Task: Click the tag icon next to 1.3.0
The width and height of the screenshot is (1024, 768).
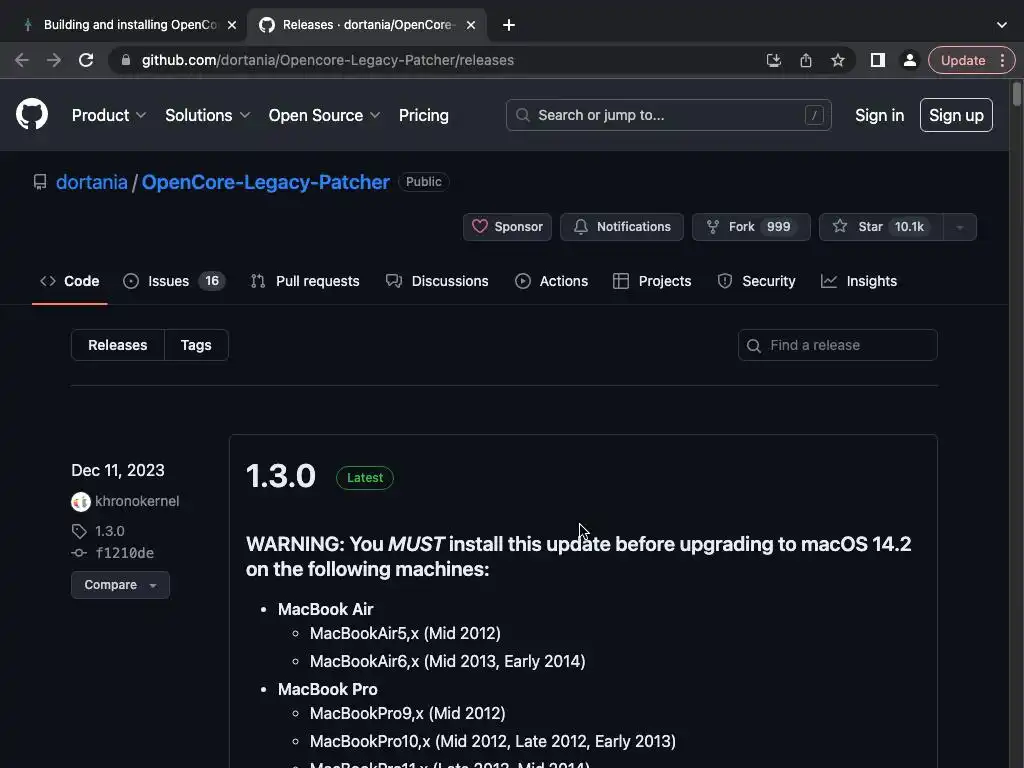Action: coord(79,531)
